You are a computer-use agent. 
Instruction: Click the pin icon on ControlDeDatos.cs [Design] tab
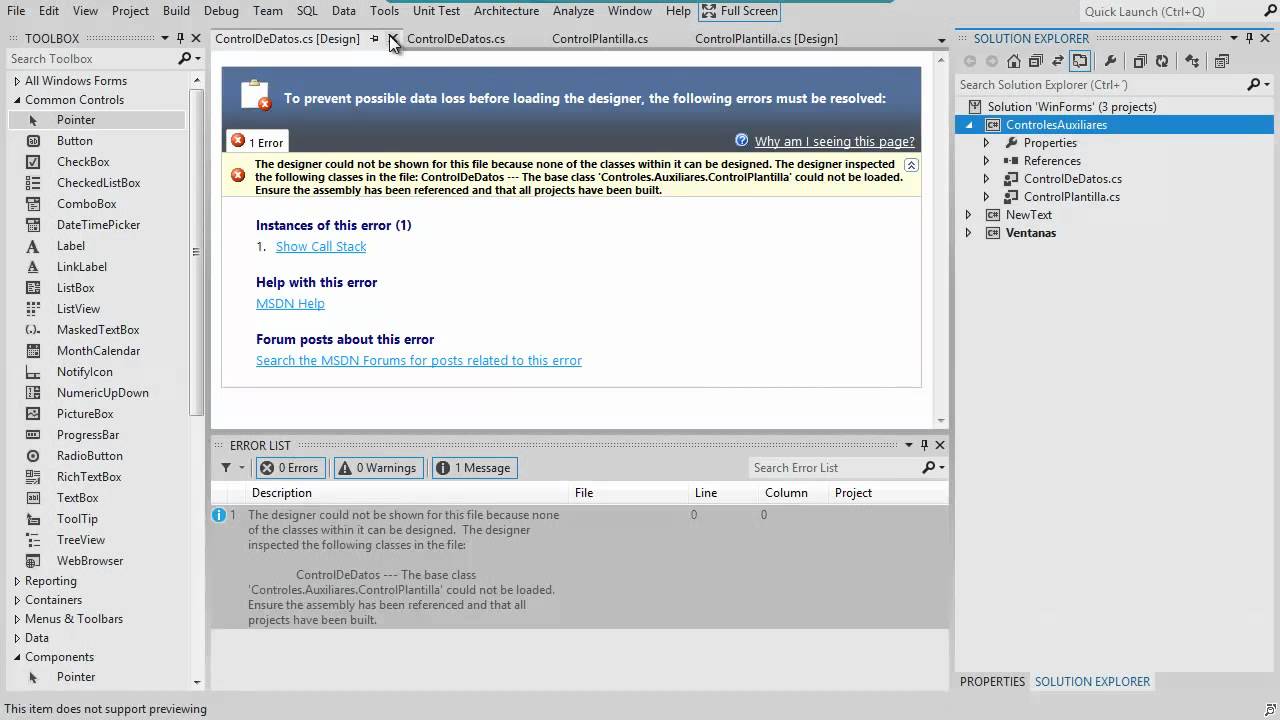[375, 39]
